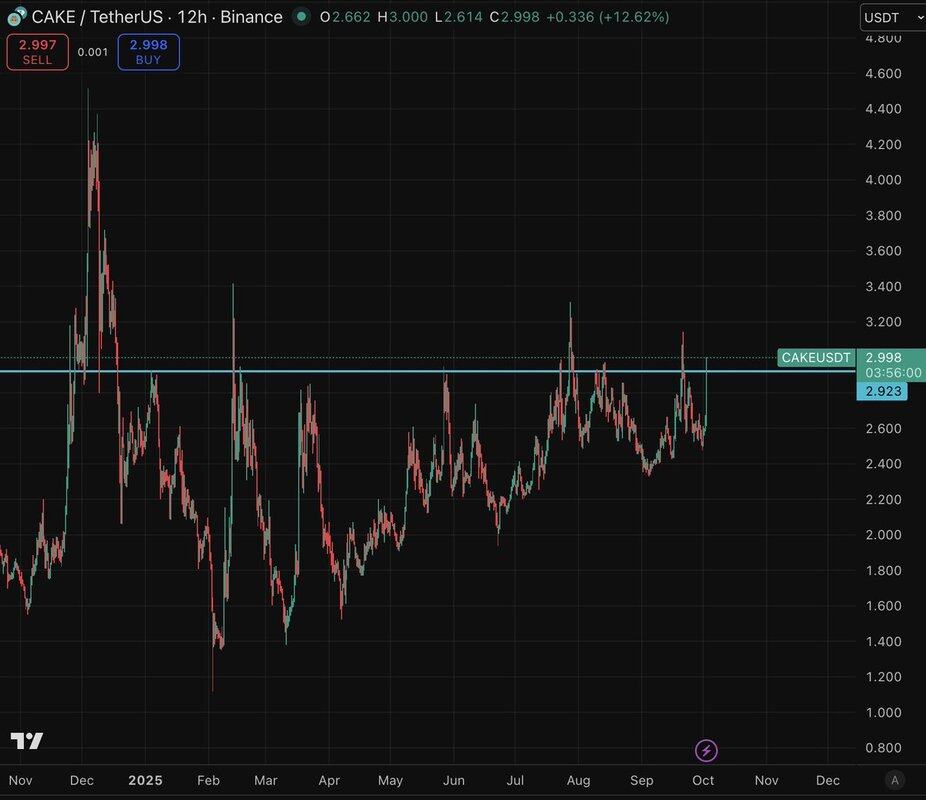Click the 2.923 horizontal line price tag

(881, 391)
